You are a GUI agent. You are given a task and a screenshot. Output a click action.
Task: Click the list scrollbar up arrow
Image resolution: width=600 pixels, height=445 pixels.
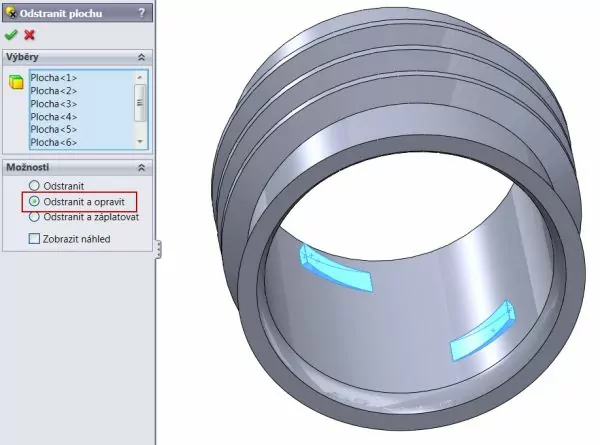(140, 76)
